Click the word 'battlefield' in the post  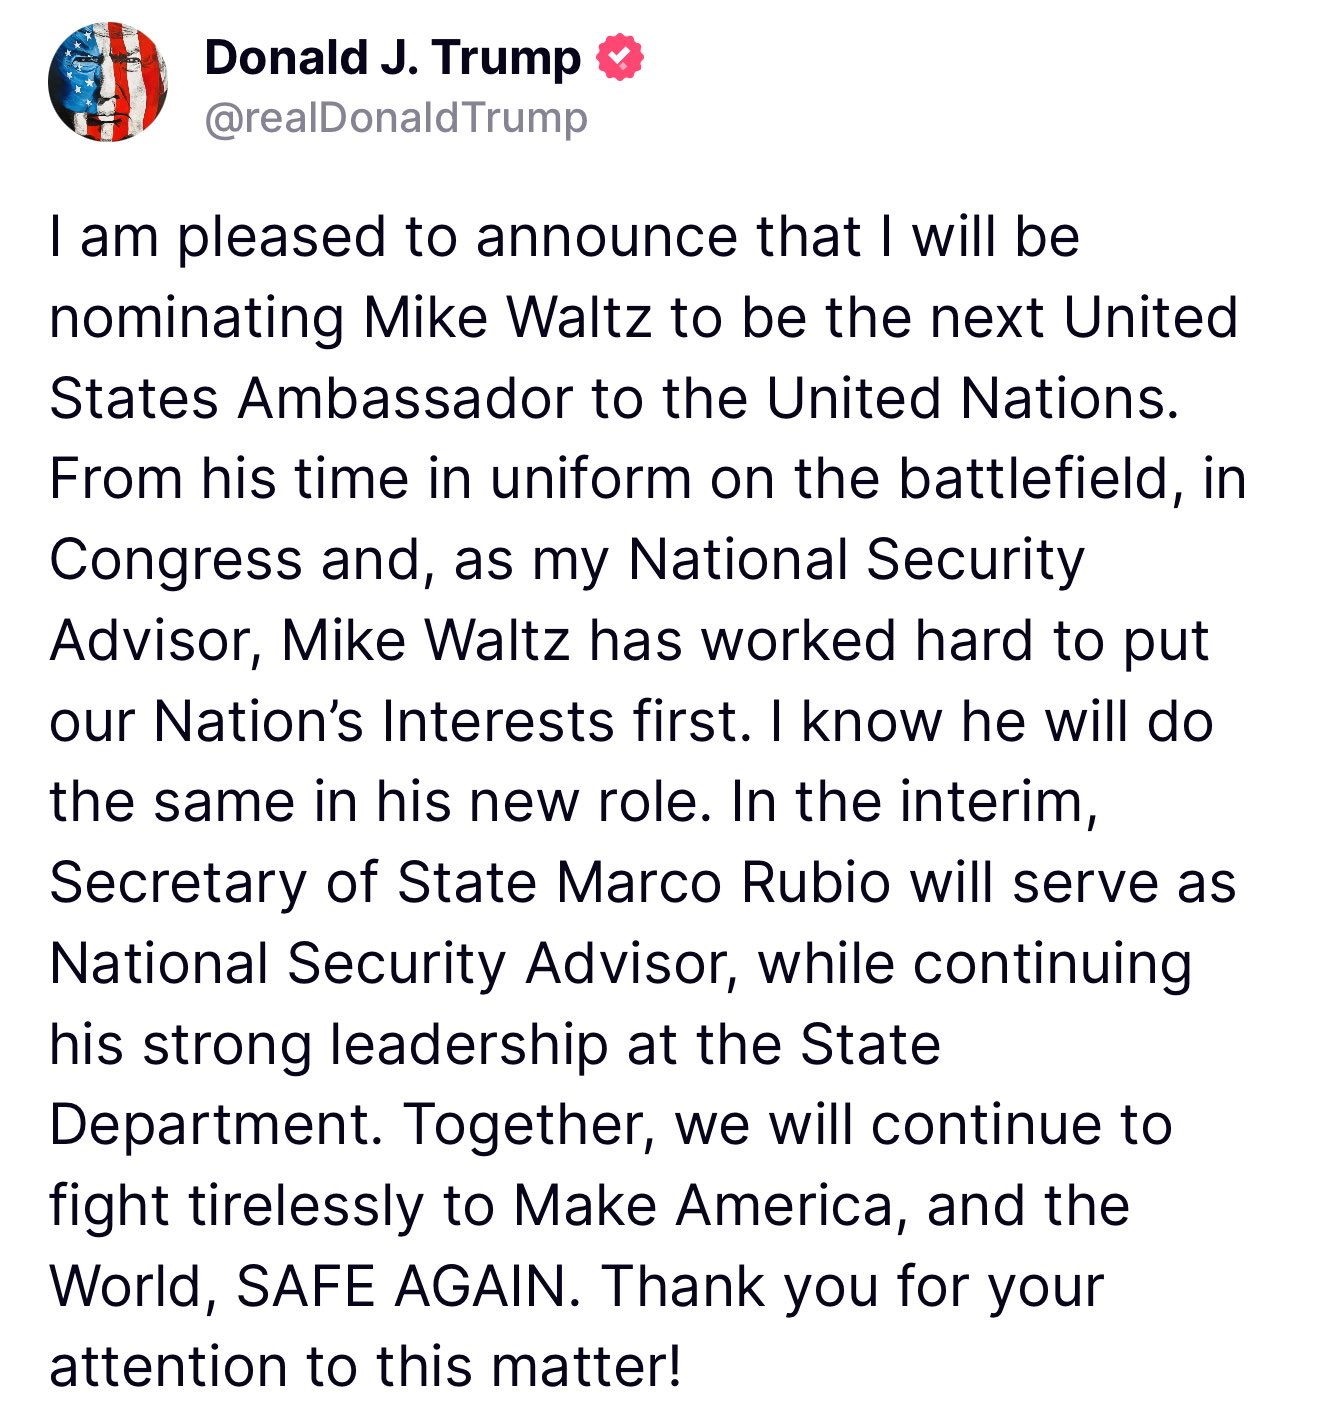(1034, 480)
